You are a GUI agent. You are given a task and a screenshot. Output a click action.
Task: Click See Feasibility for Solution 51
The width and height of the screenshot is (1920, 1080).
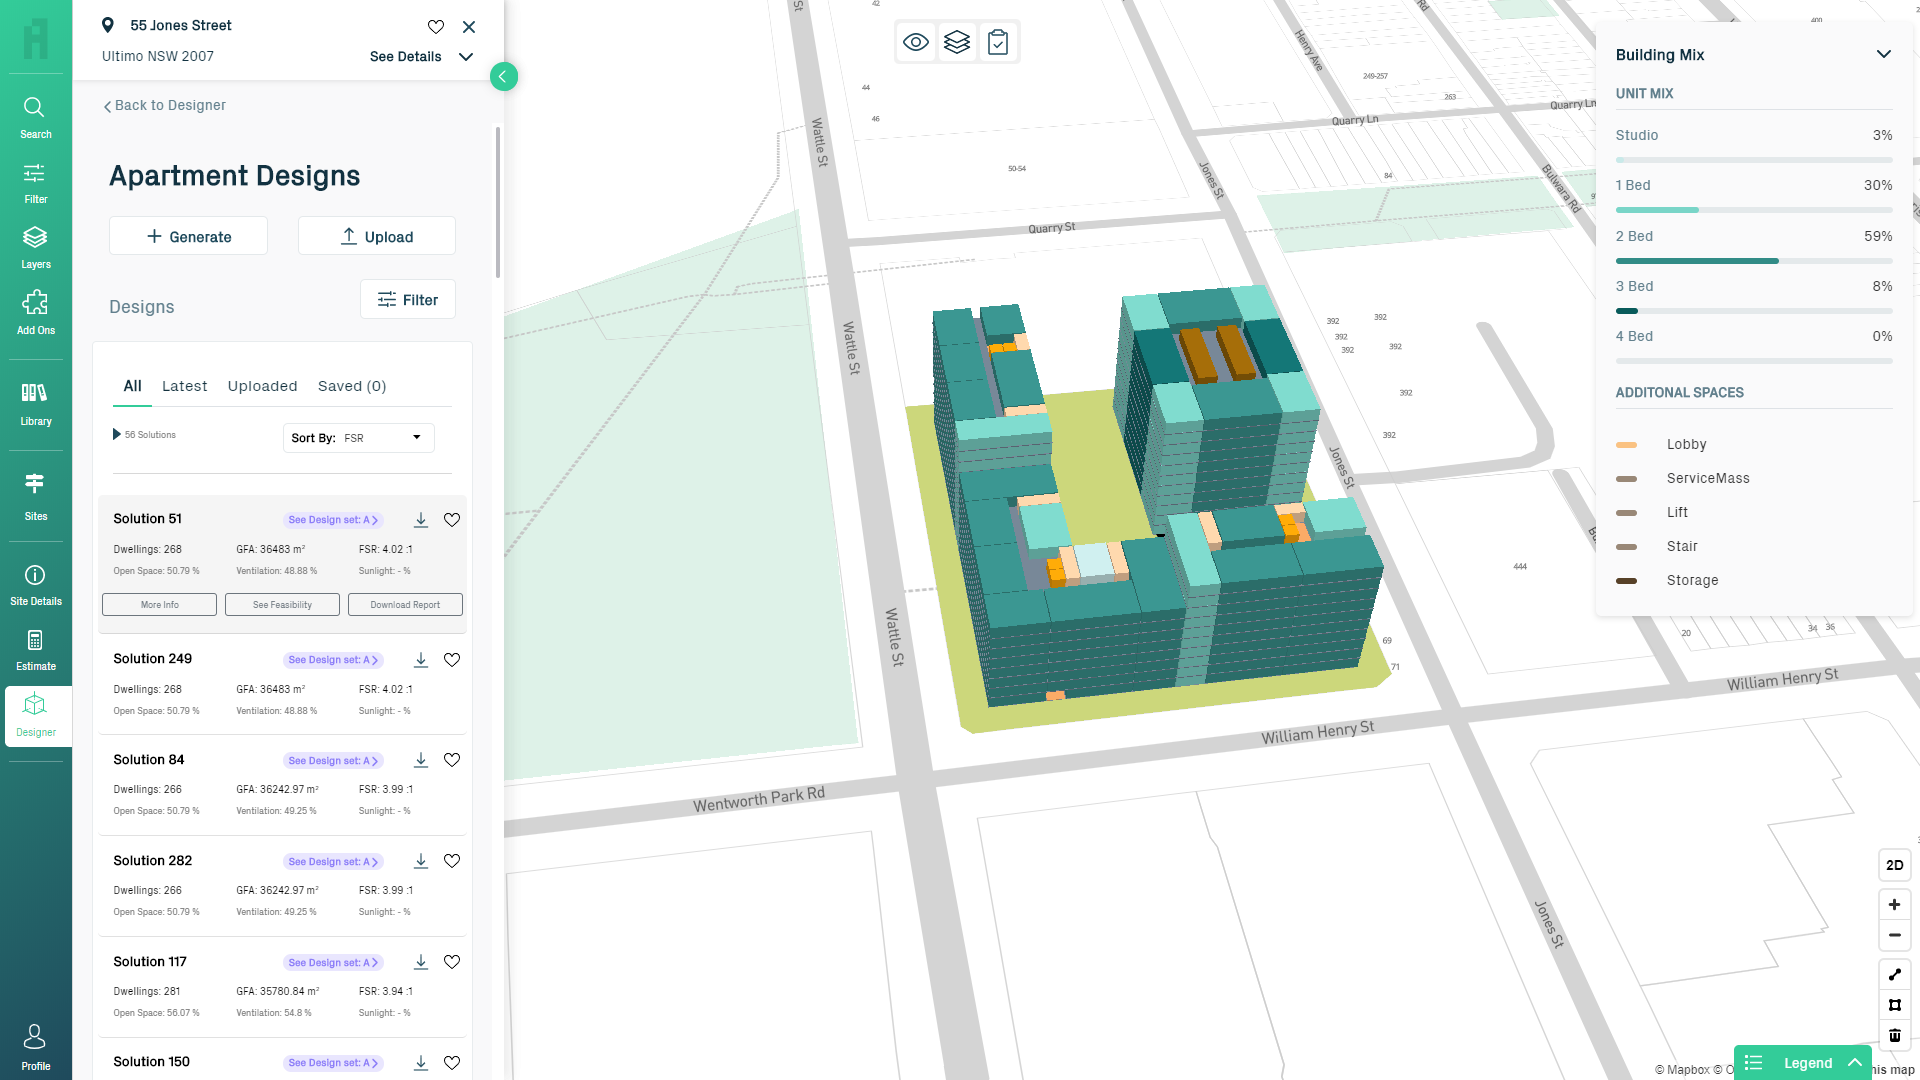tap(282, 605)
